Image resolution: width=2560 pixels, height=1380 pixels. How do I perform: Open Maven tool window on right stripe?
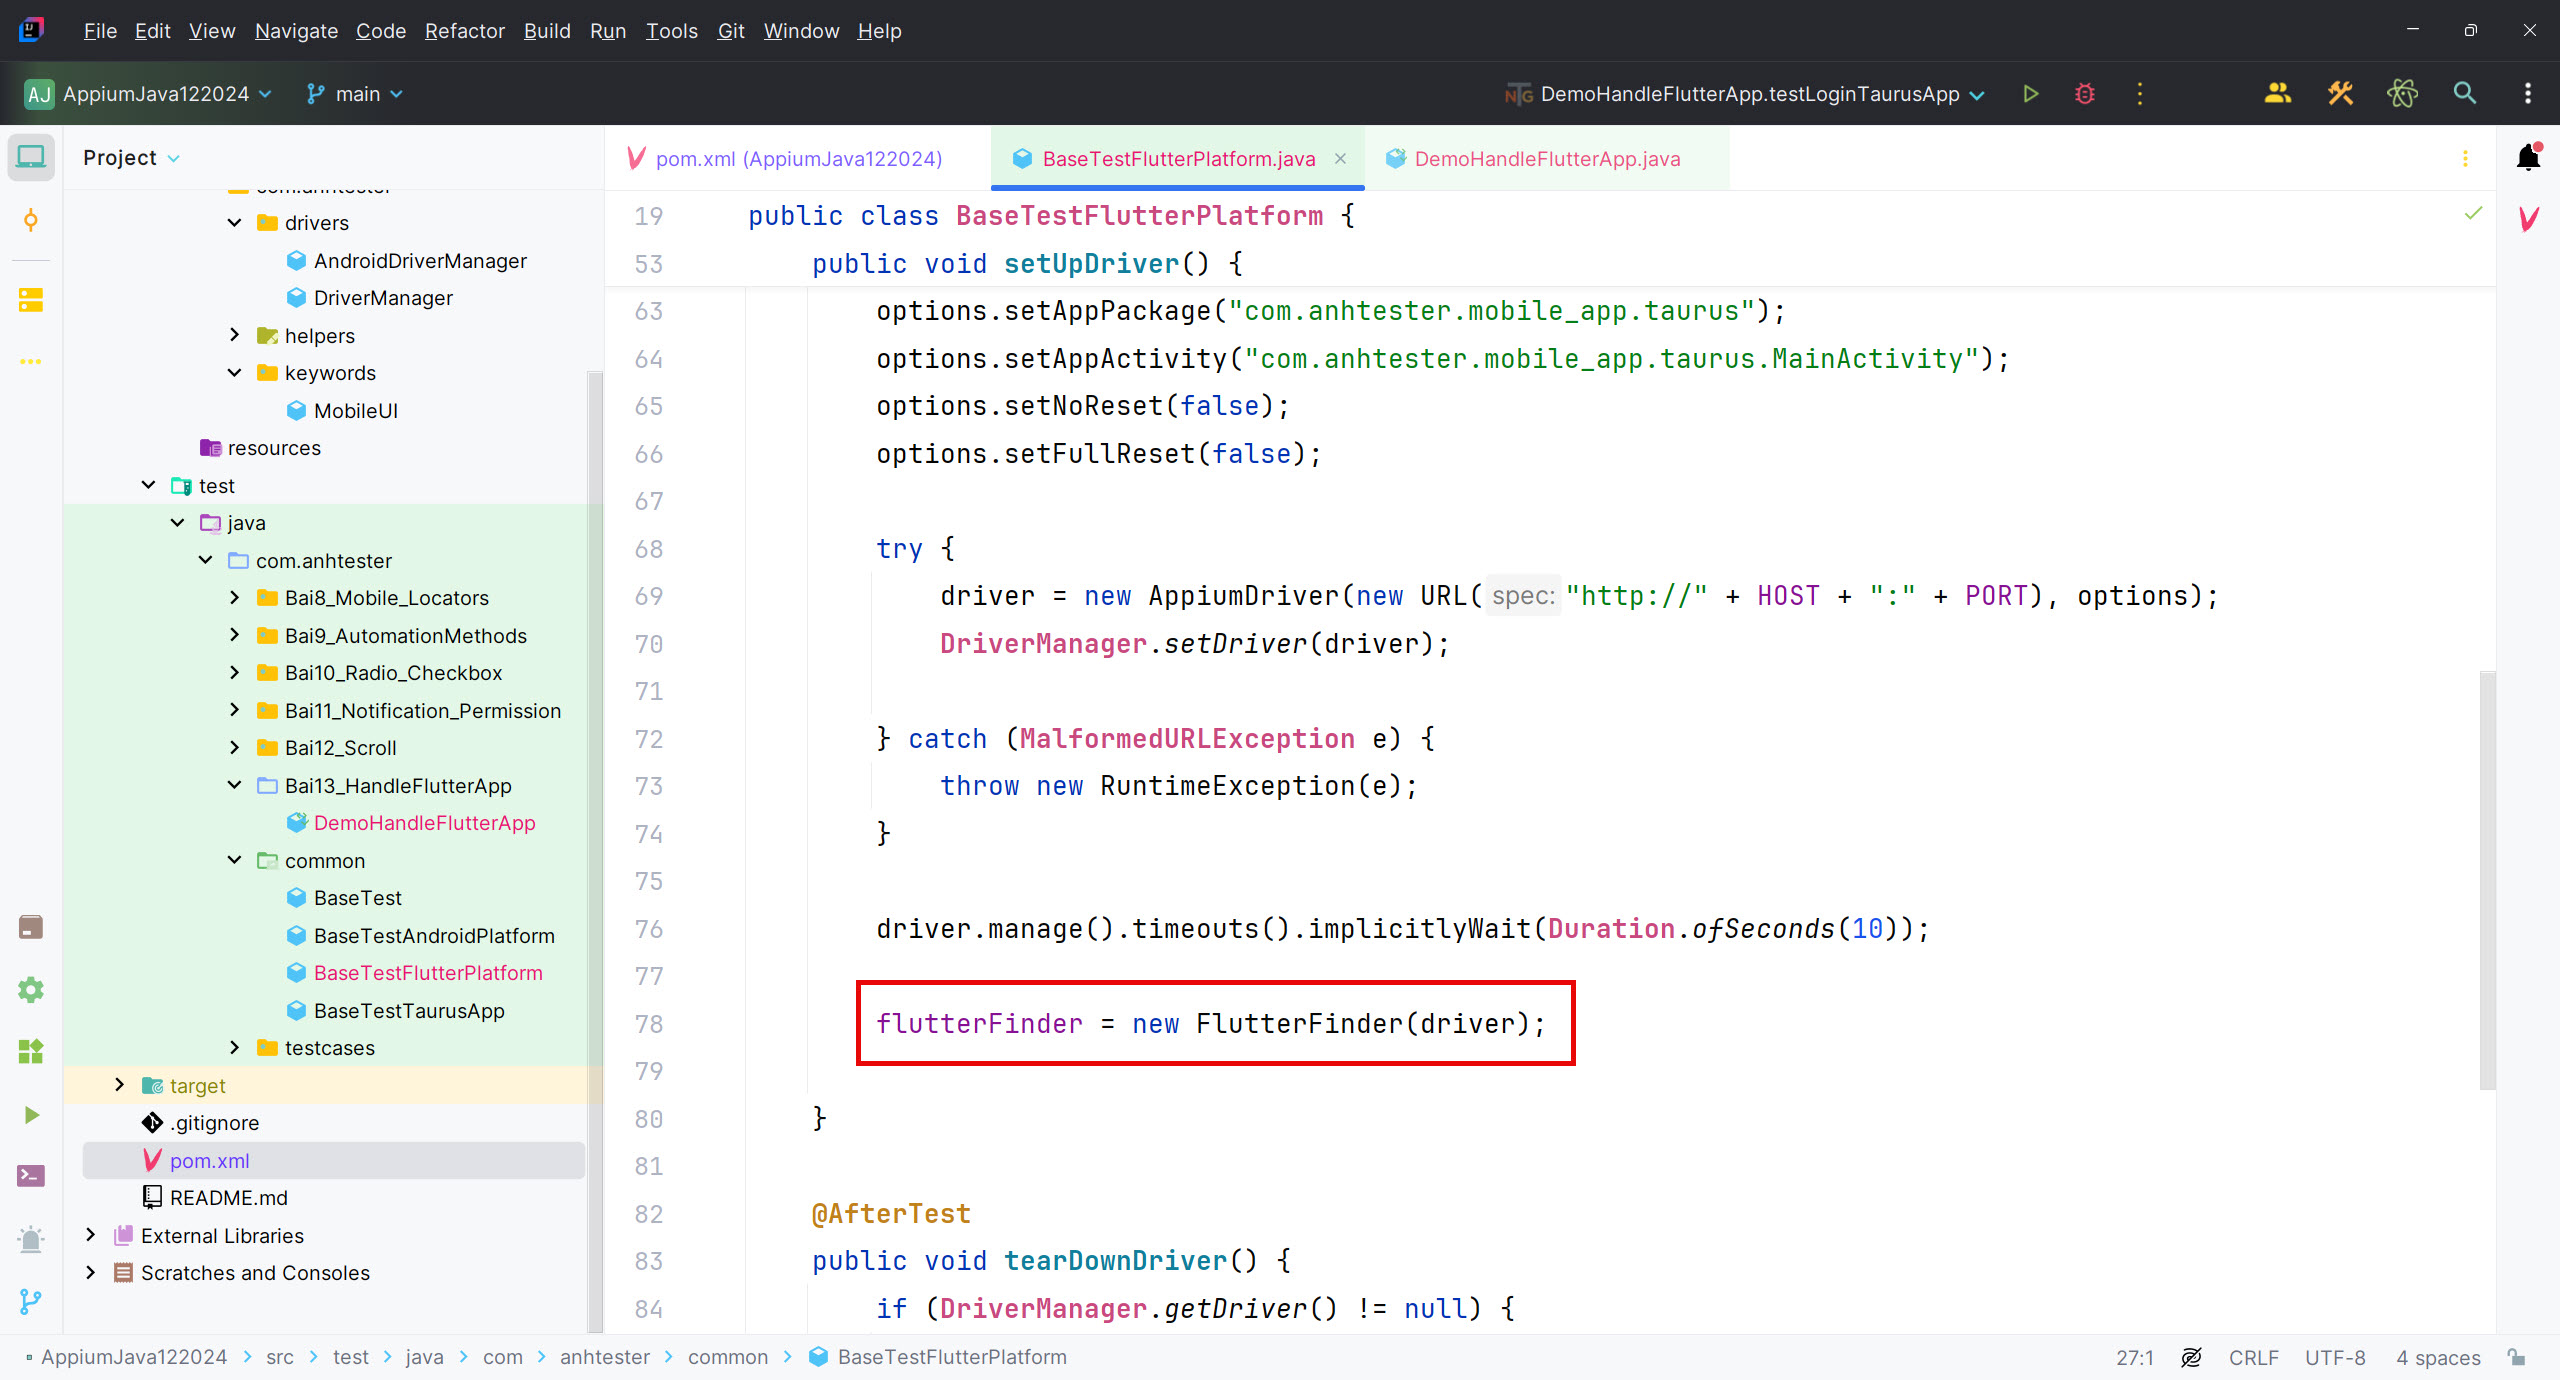point(2529,219)
